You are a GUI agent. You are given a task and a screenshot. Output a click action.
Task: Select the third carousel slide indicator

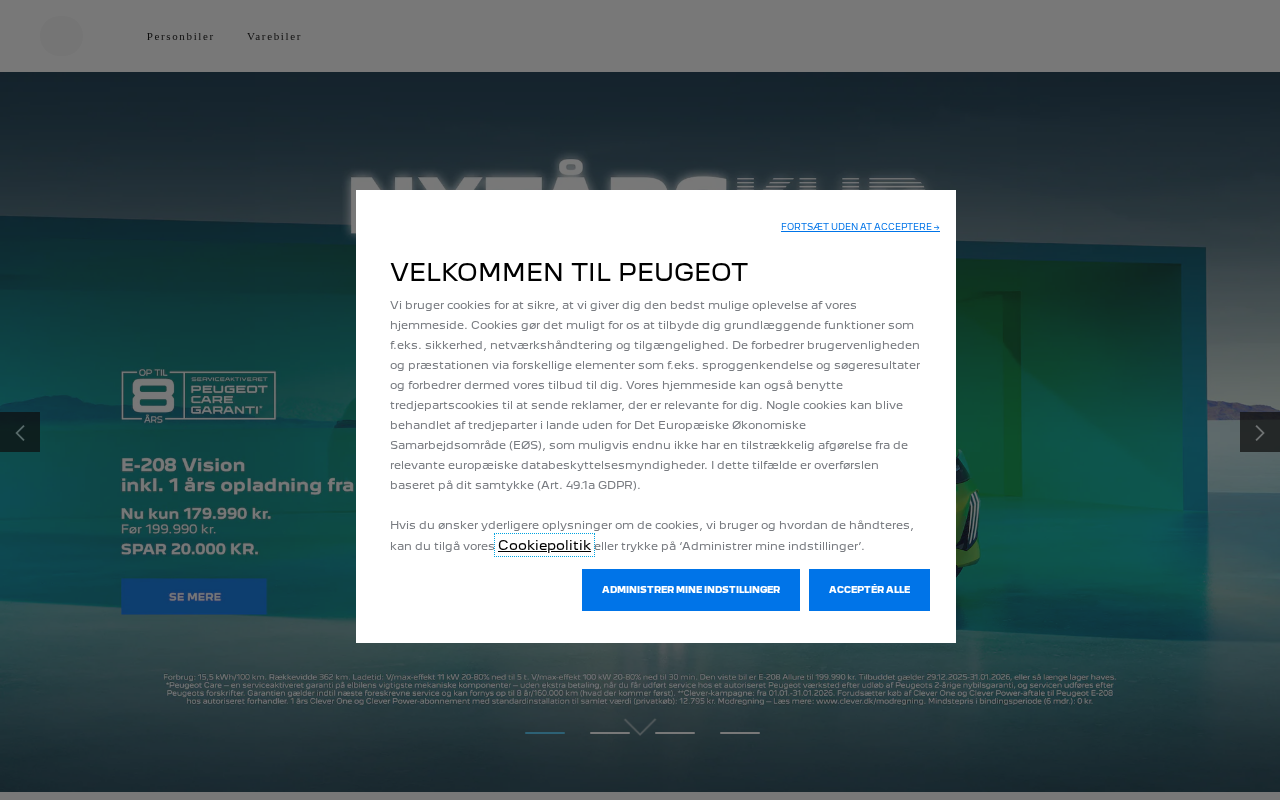click(x=675, y=733)
